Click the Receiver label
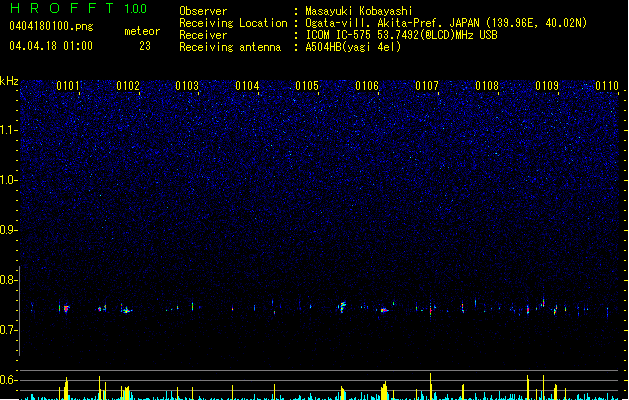This screenshot has width=629, height=400. click(203, 35)
